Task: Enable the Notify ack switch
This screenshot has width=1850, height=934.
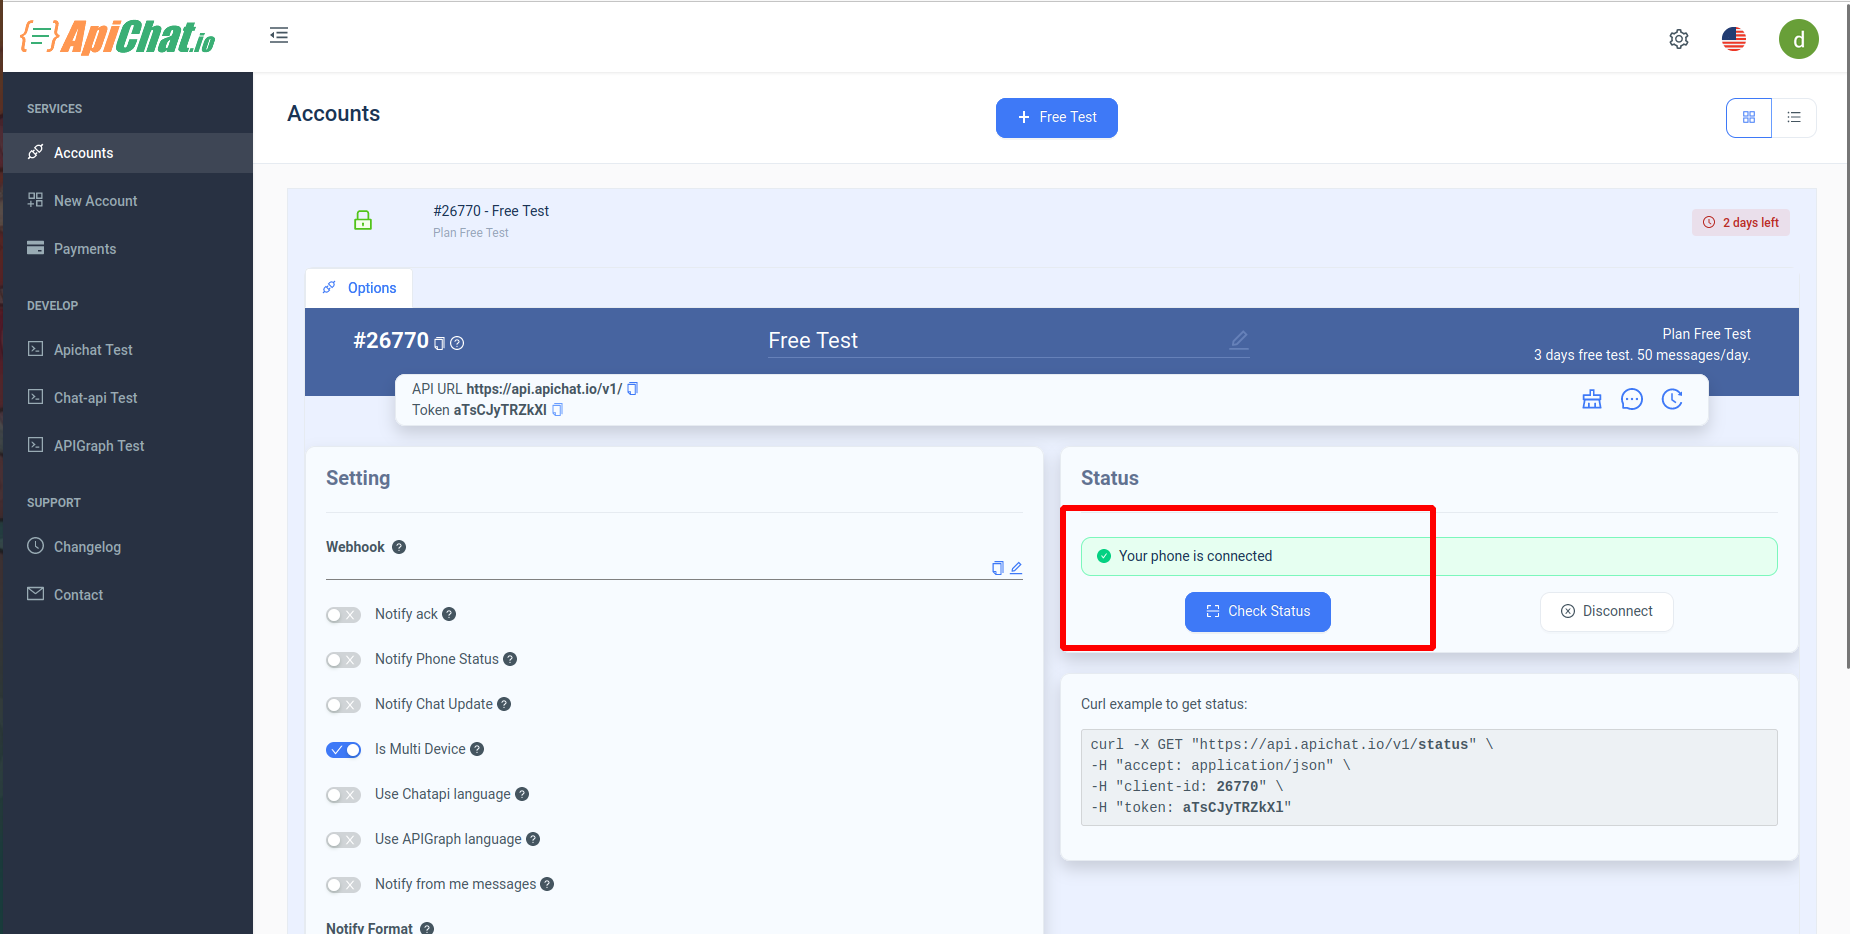Action: pyautogui.click(x=343, y=615)
